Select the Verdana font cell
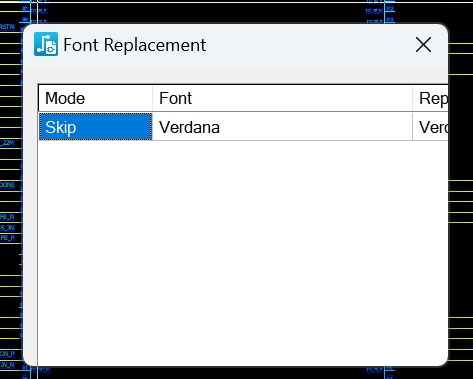Image resolution: width=473 pixels, height=379 pixels. pos(282,127)
